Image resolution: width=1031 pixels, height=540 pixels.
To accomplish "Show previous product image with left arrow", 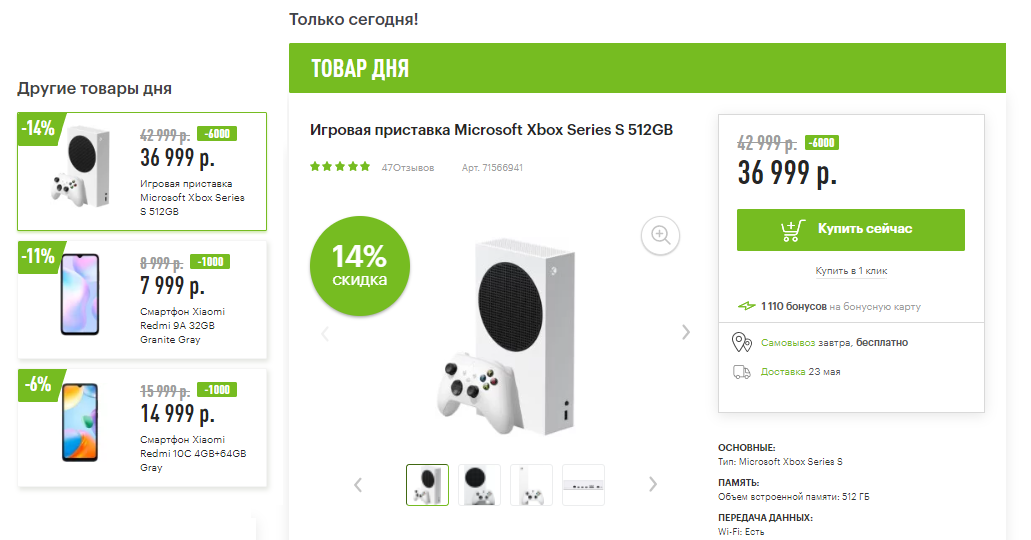I will (325, 334).
